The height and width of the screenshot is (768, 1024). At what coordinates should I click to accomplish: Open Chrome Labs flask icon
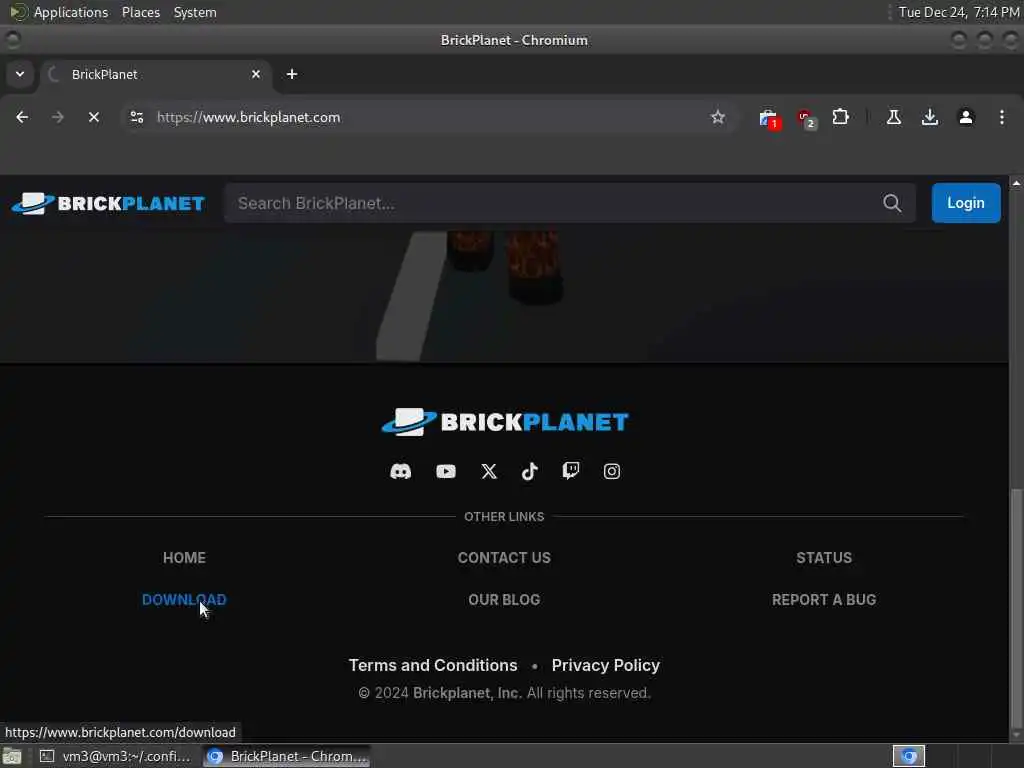tap(894, 117)
